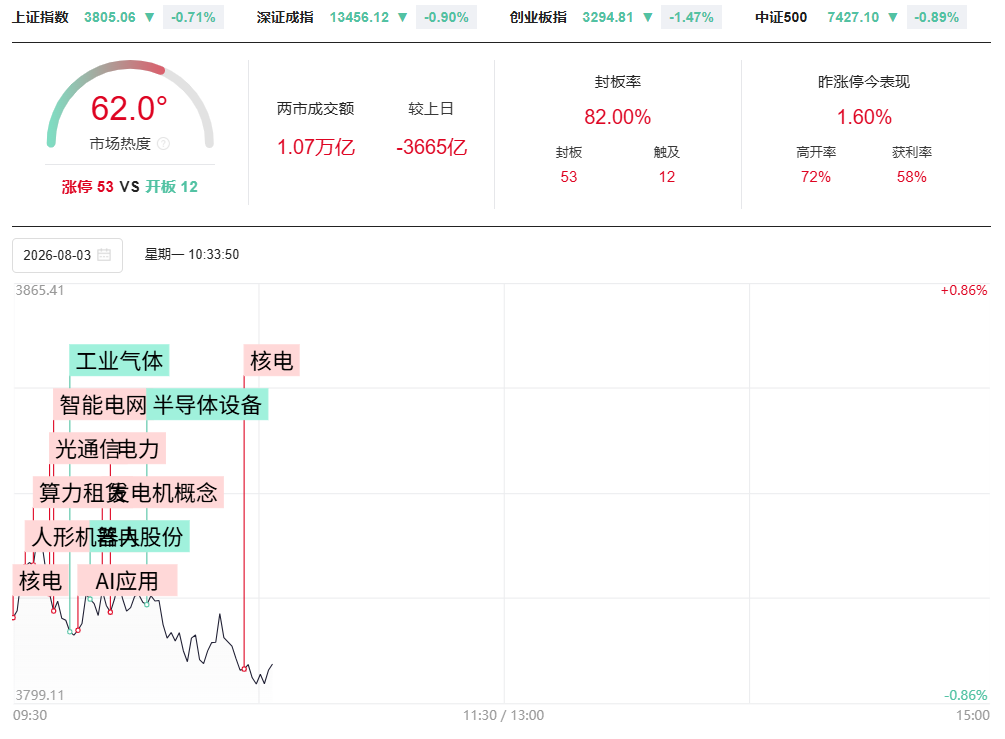Viewport: 1005px width, 739px height.
Task: Select the 工业气体 sector tag on chart
Action: coord(119,361)
